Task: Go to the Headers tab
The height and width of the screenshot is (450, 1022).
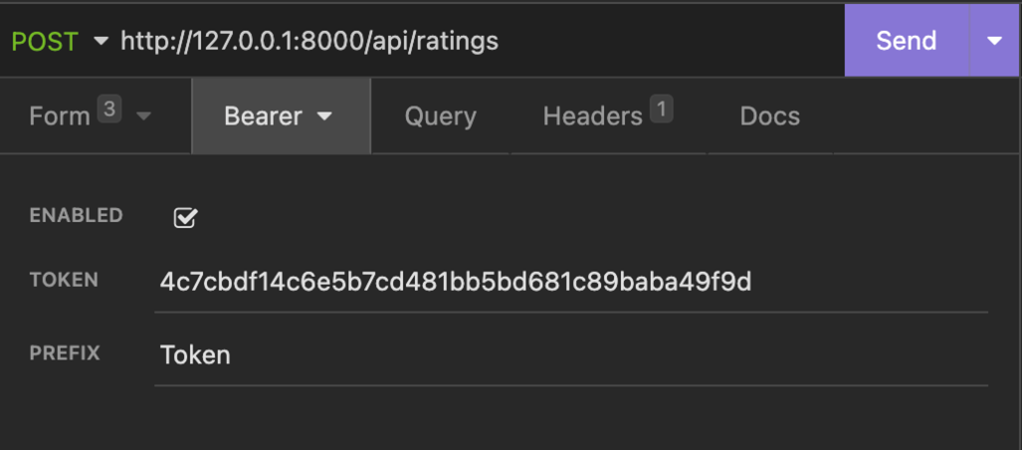Action: pyautogui.click(x=592, y=116)
